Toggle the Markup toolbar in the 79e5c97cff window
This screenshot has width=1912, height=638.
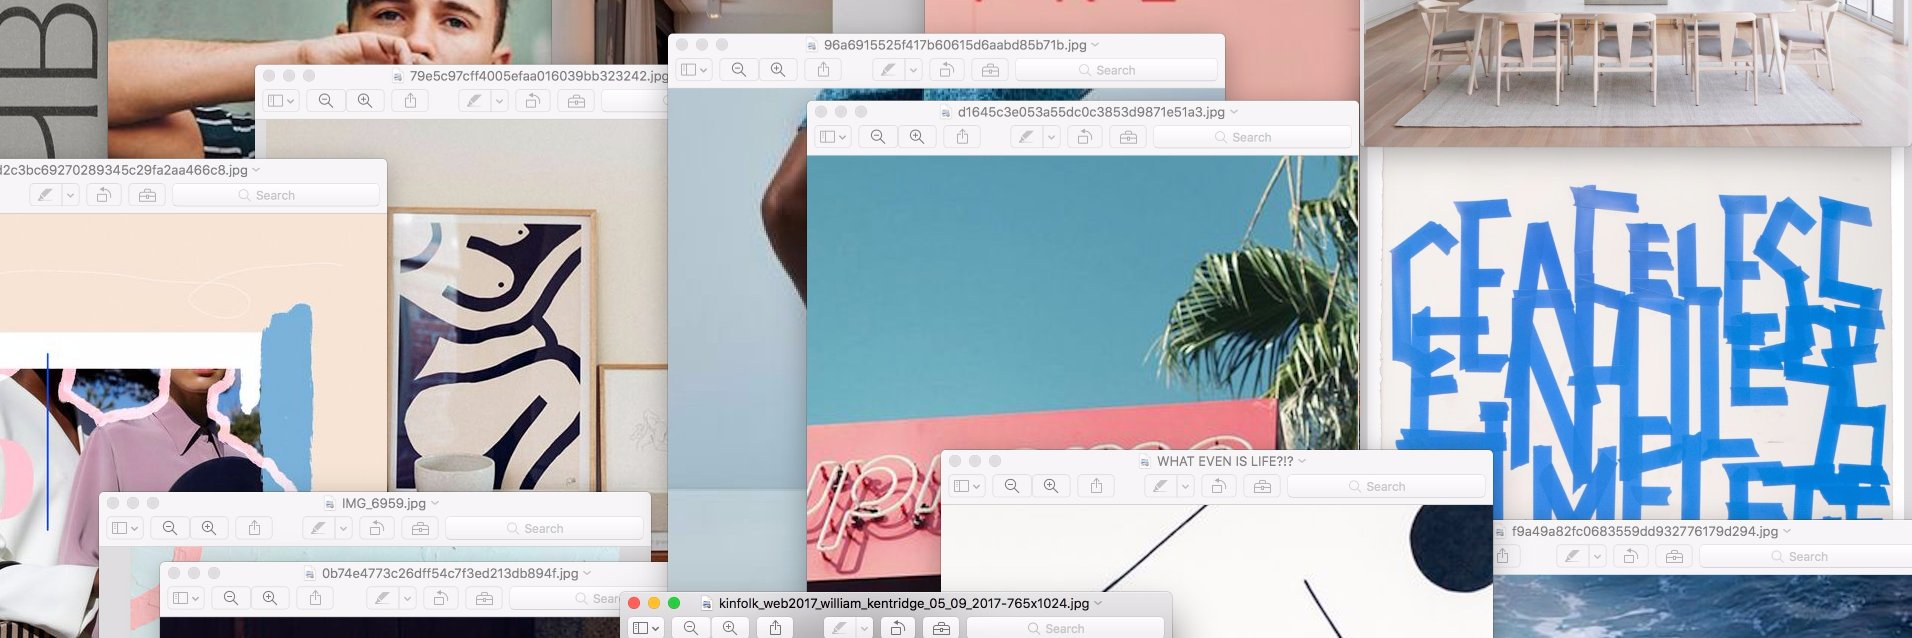(x=576, y=101)
